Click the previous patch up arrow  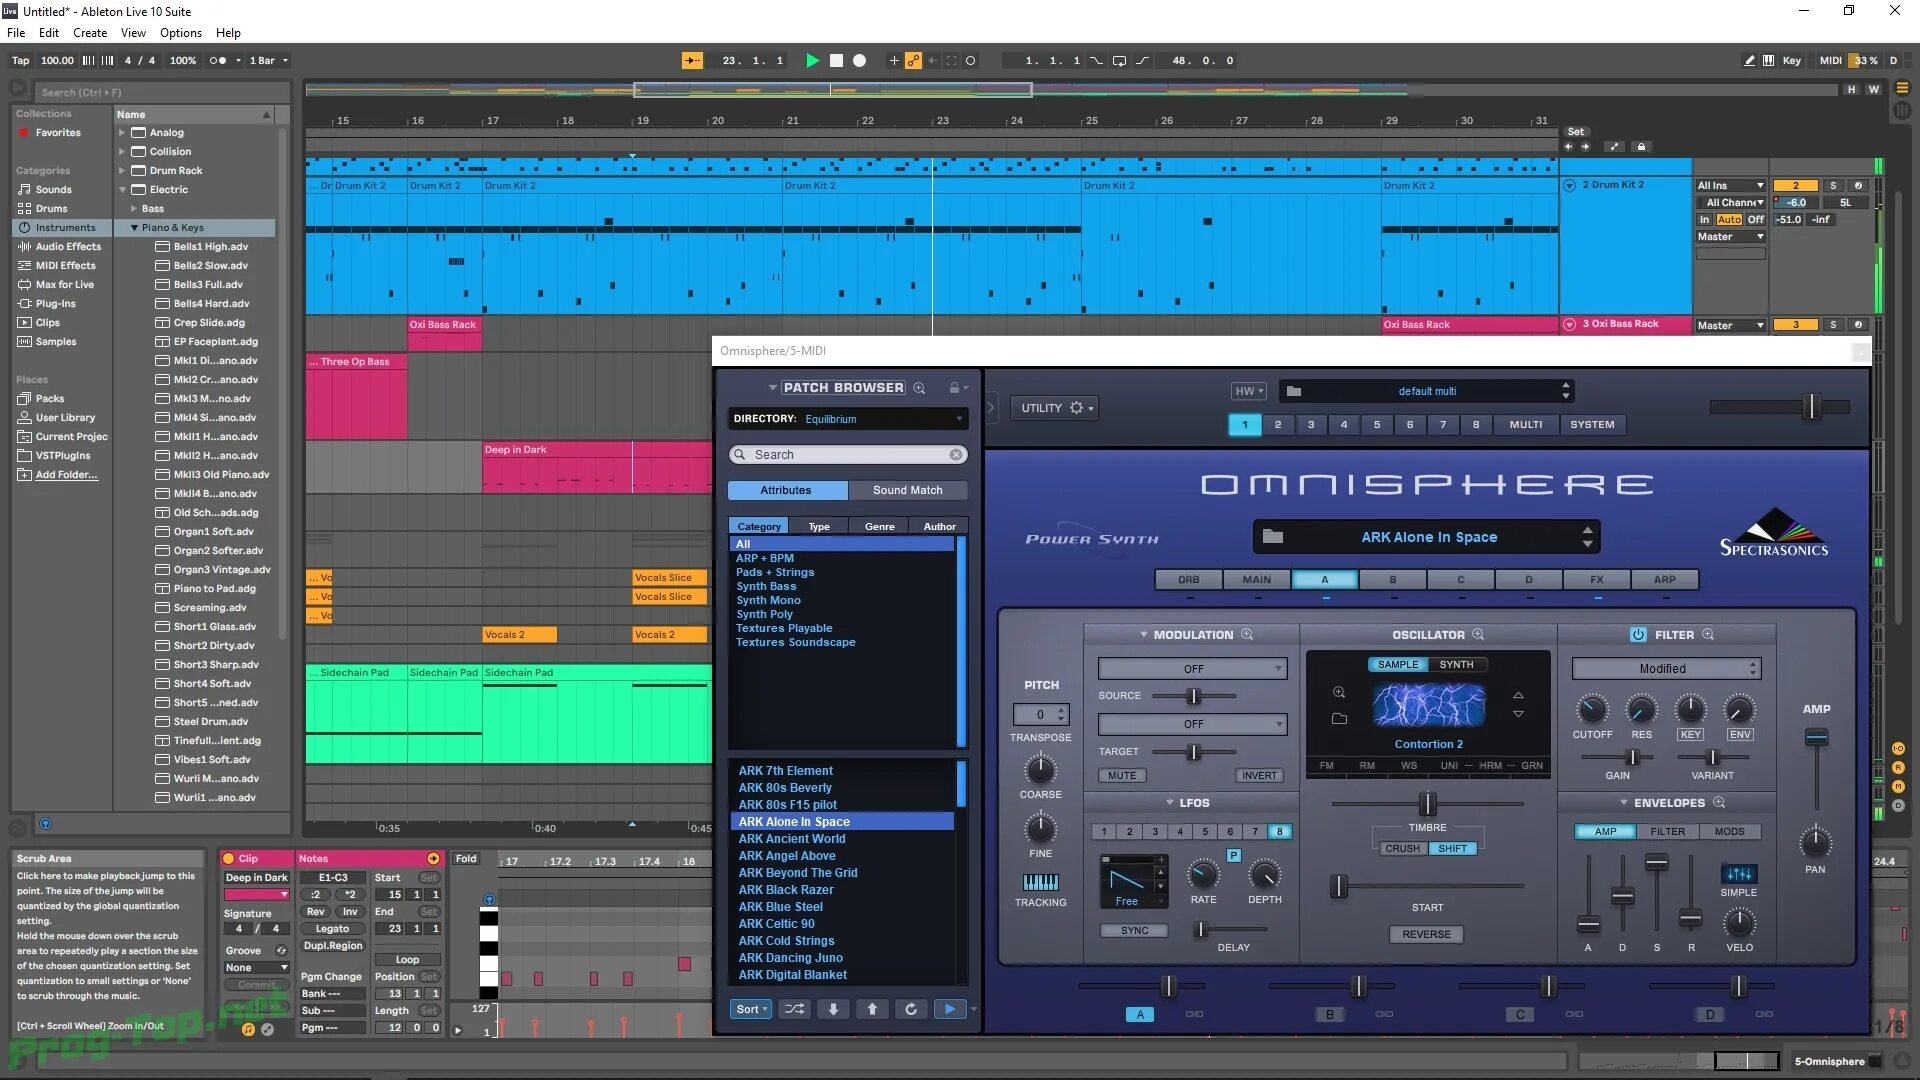(x=872, y=1010)
